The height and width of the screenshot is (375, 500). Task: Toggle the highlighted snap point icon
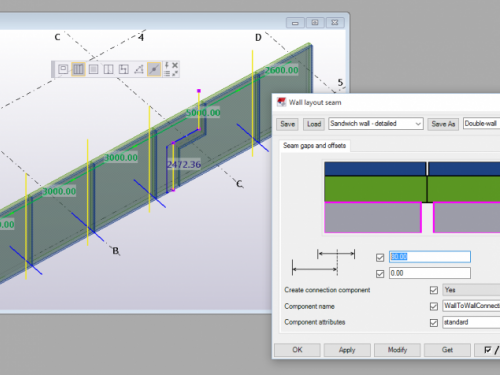(x=154, y=69)
